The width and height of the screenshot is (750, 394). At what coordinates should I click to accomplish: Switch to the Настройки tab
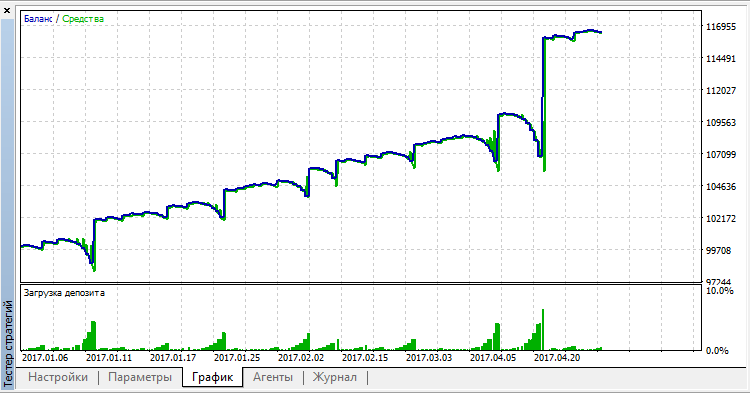(x=58, y=377)
